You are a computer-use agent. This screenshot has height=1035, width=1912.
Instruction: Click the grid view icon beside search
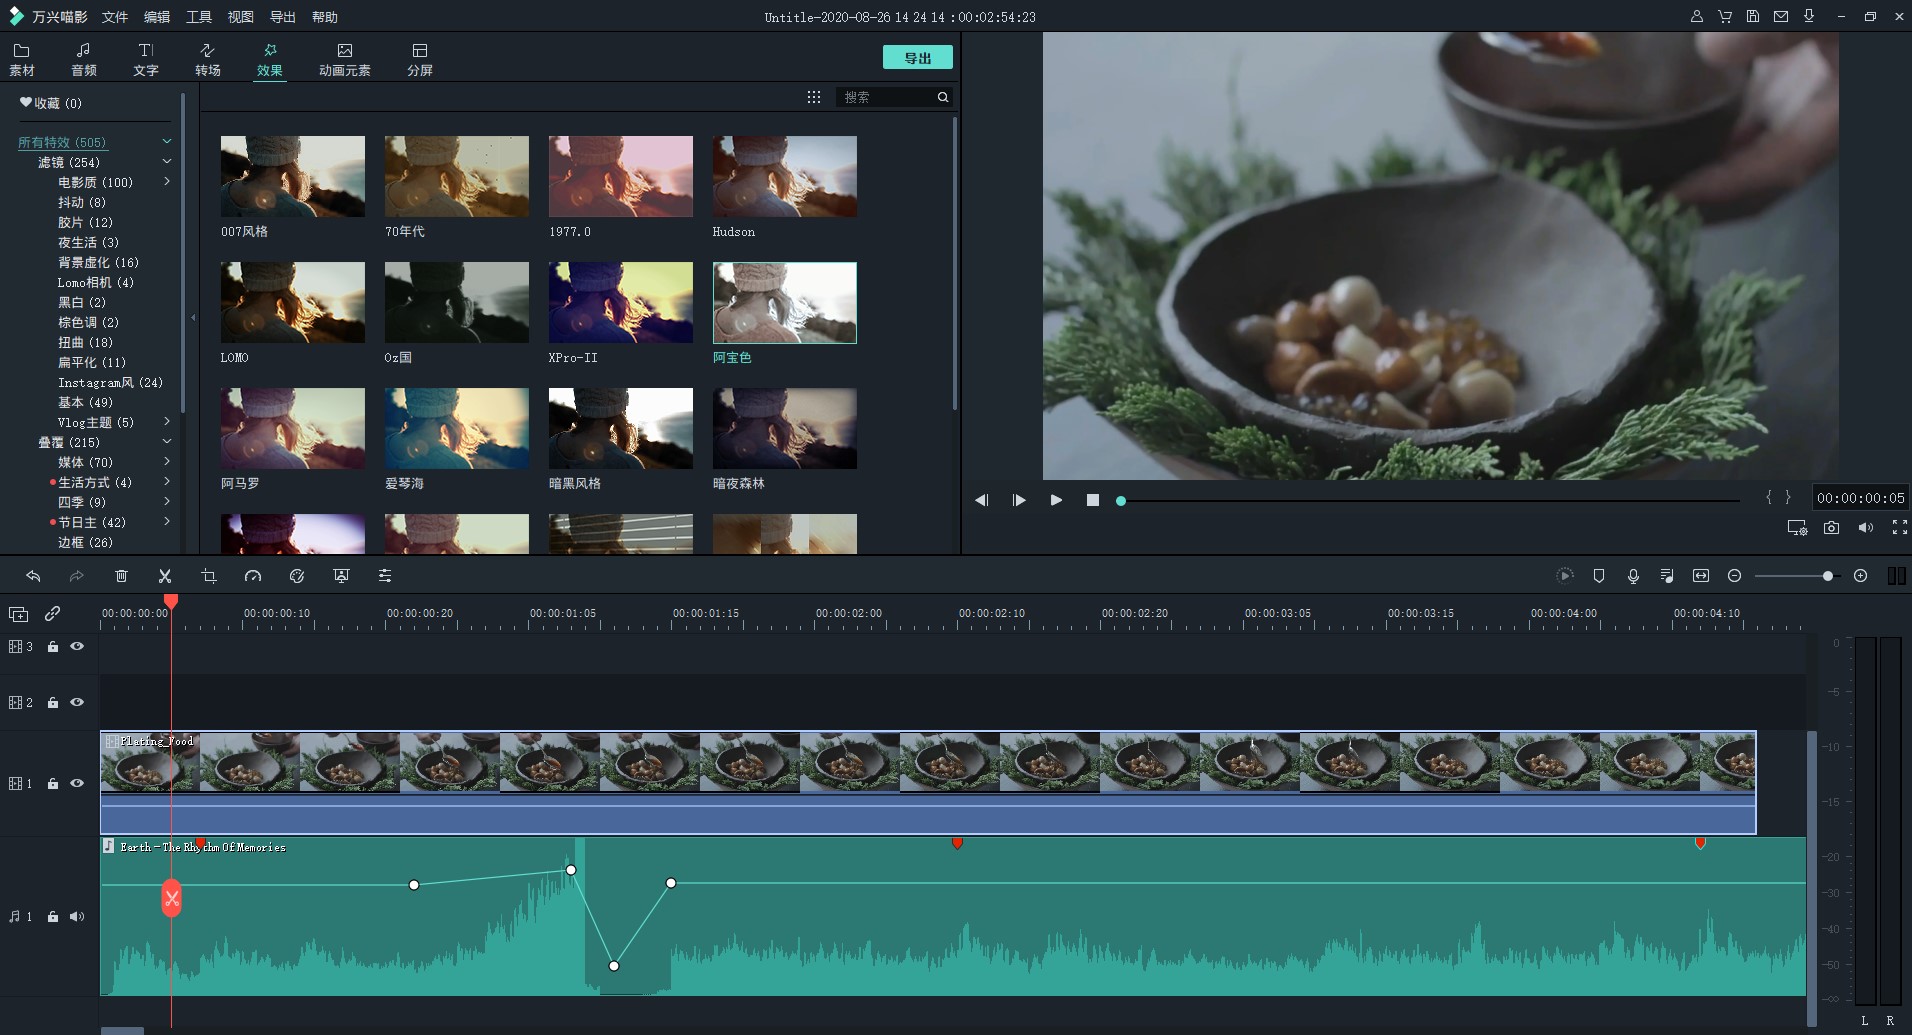point(814,97)
